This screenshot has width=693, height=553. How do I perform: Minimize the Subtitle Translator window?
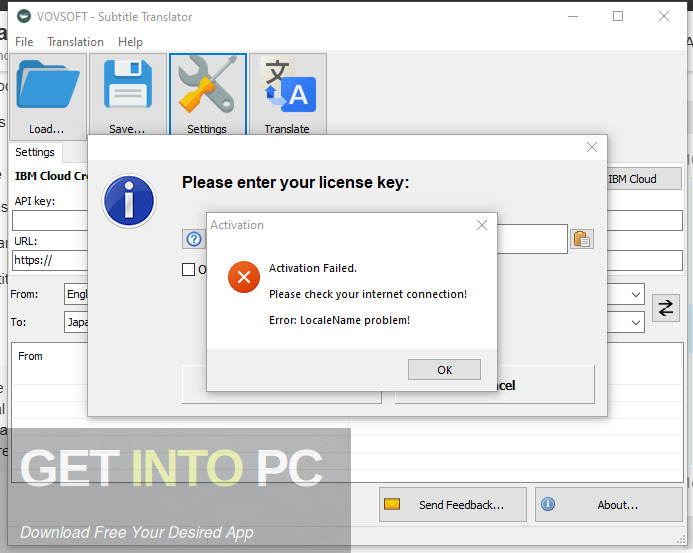(573, 16)
